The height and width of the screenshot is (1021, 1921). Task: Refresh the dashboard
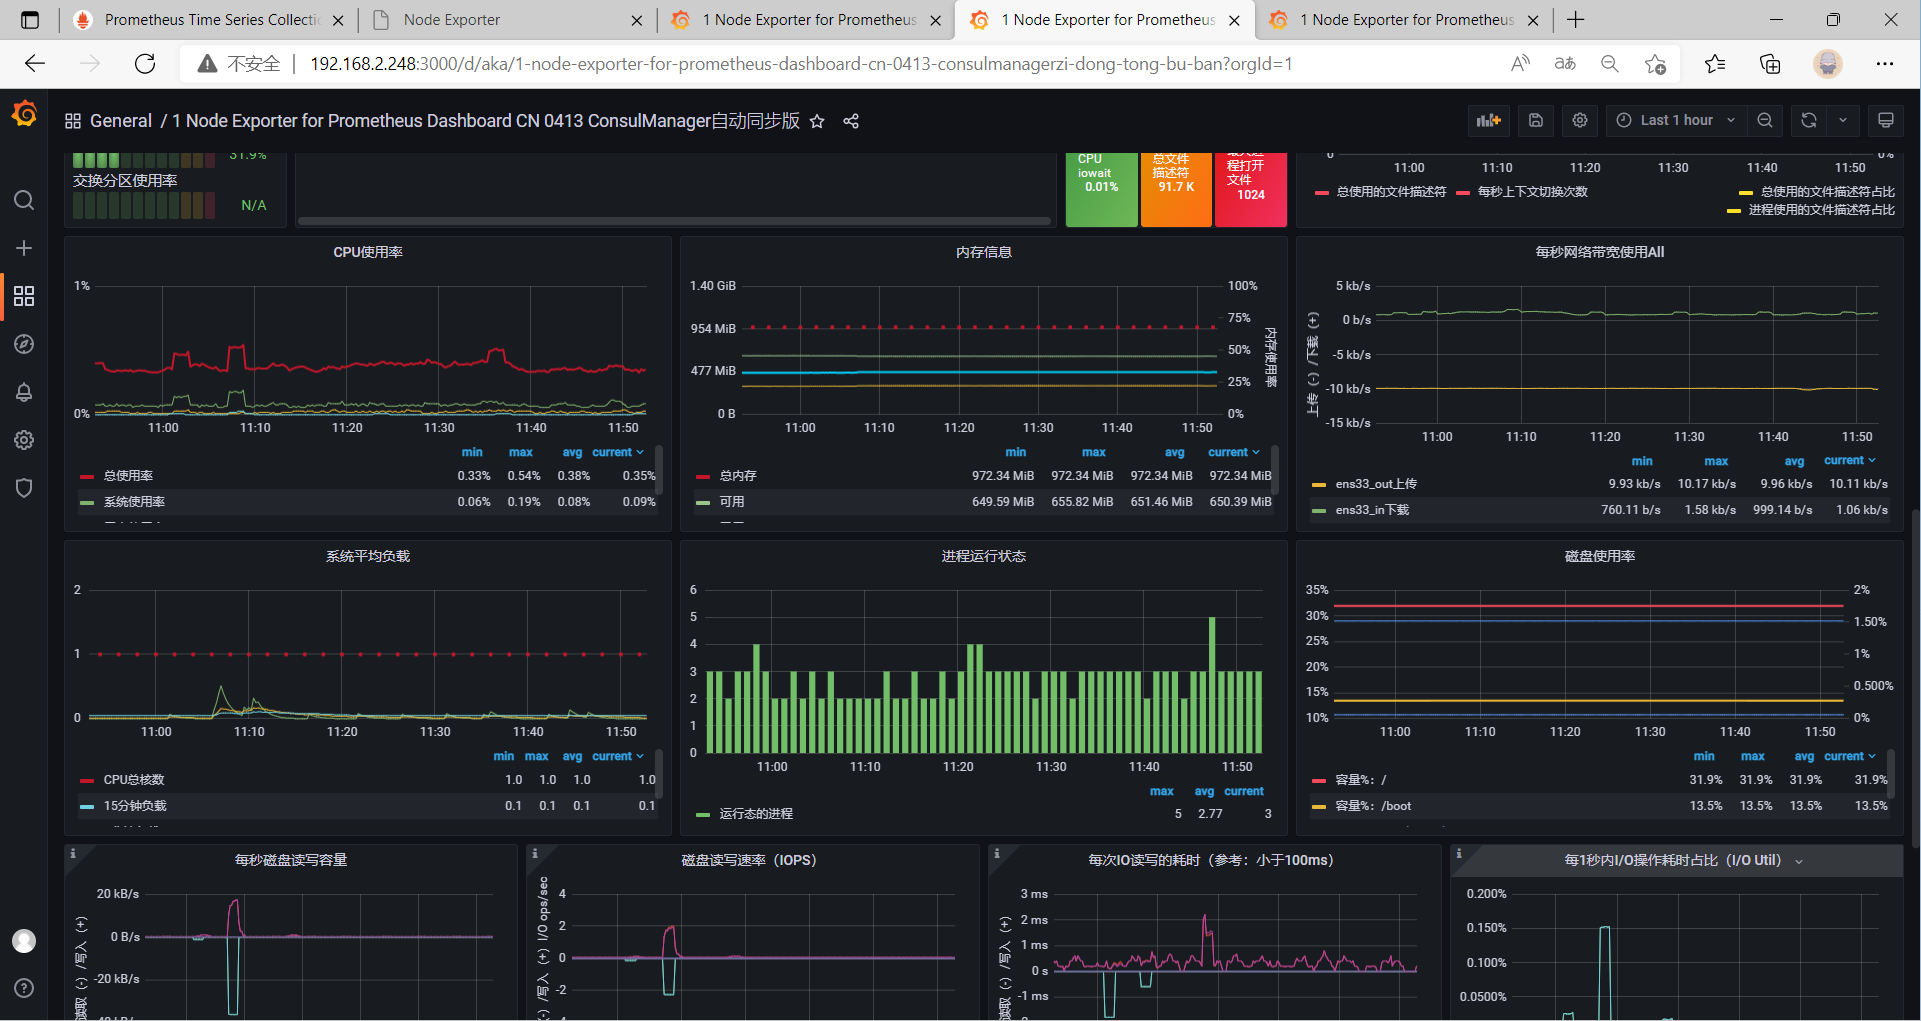point(1809,120)
